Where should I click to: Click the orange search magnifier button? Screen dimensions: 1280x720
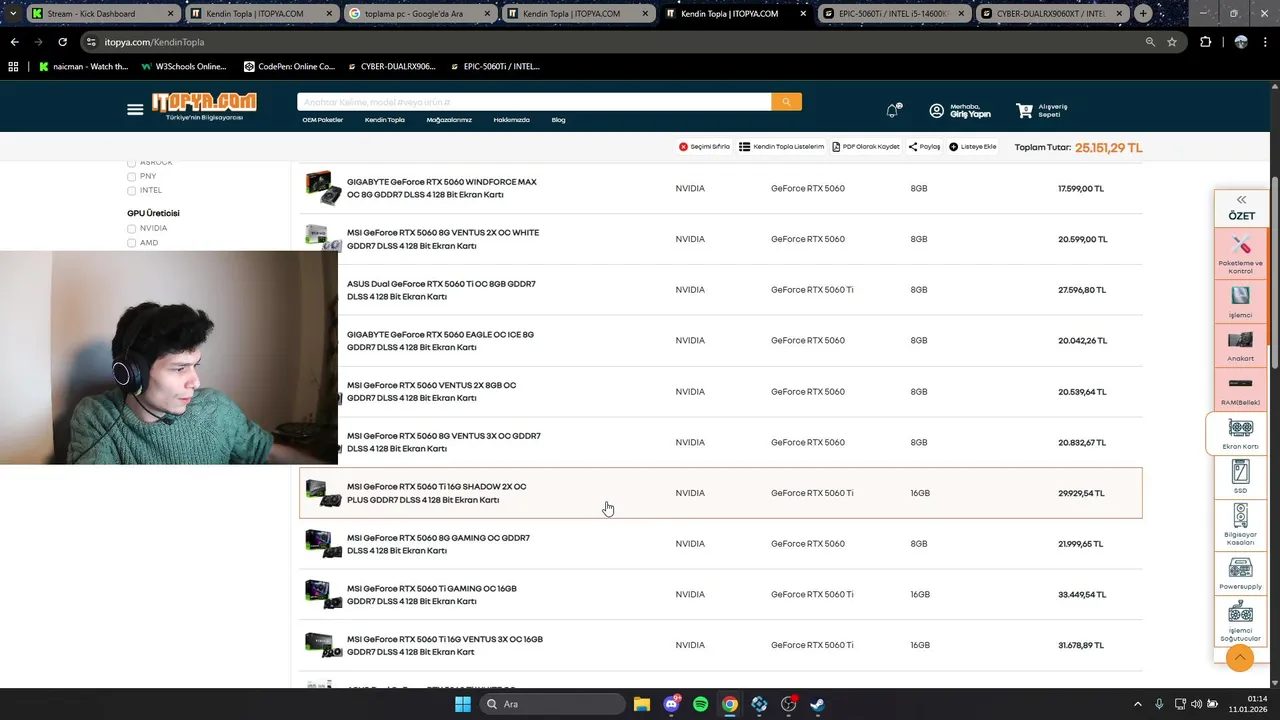786,102
